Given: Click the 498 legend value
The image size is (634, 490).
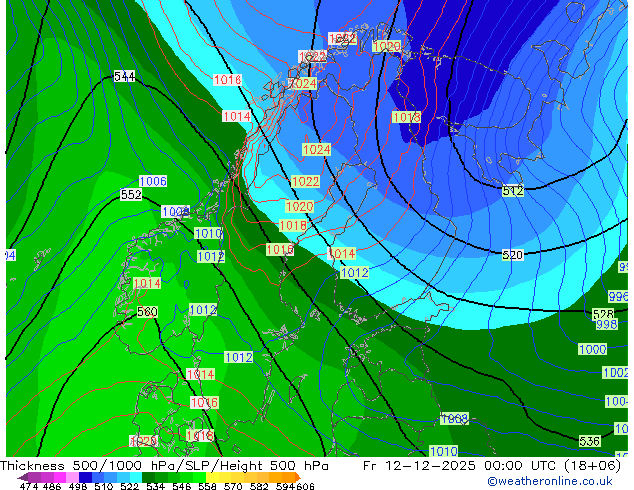Looking at the screenshot, I should [78, 486].
